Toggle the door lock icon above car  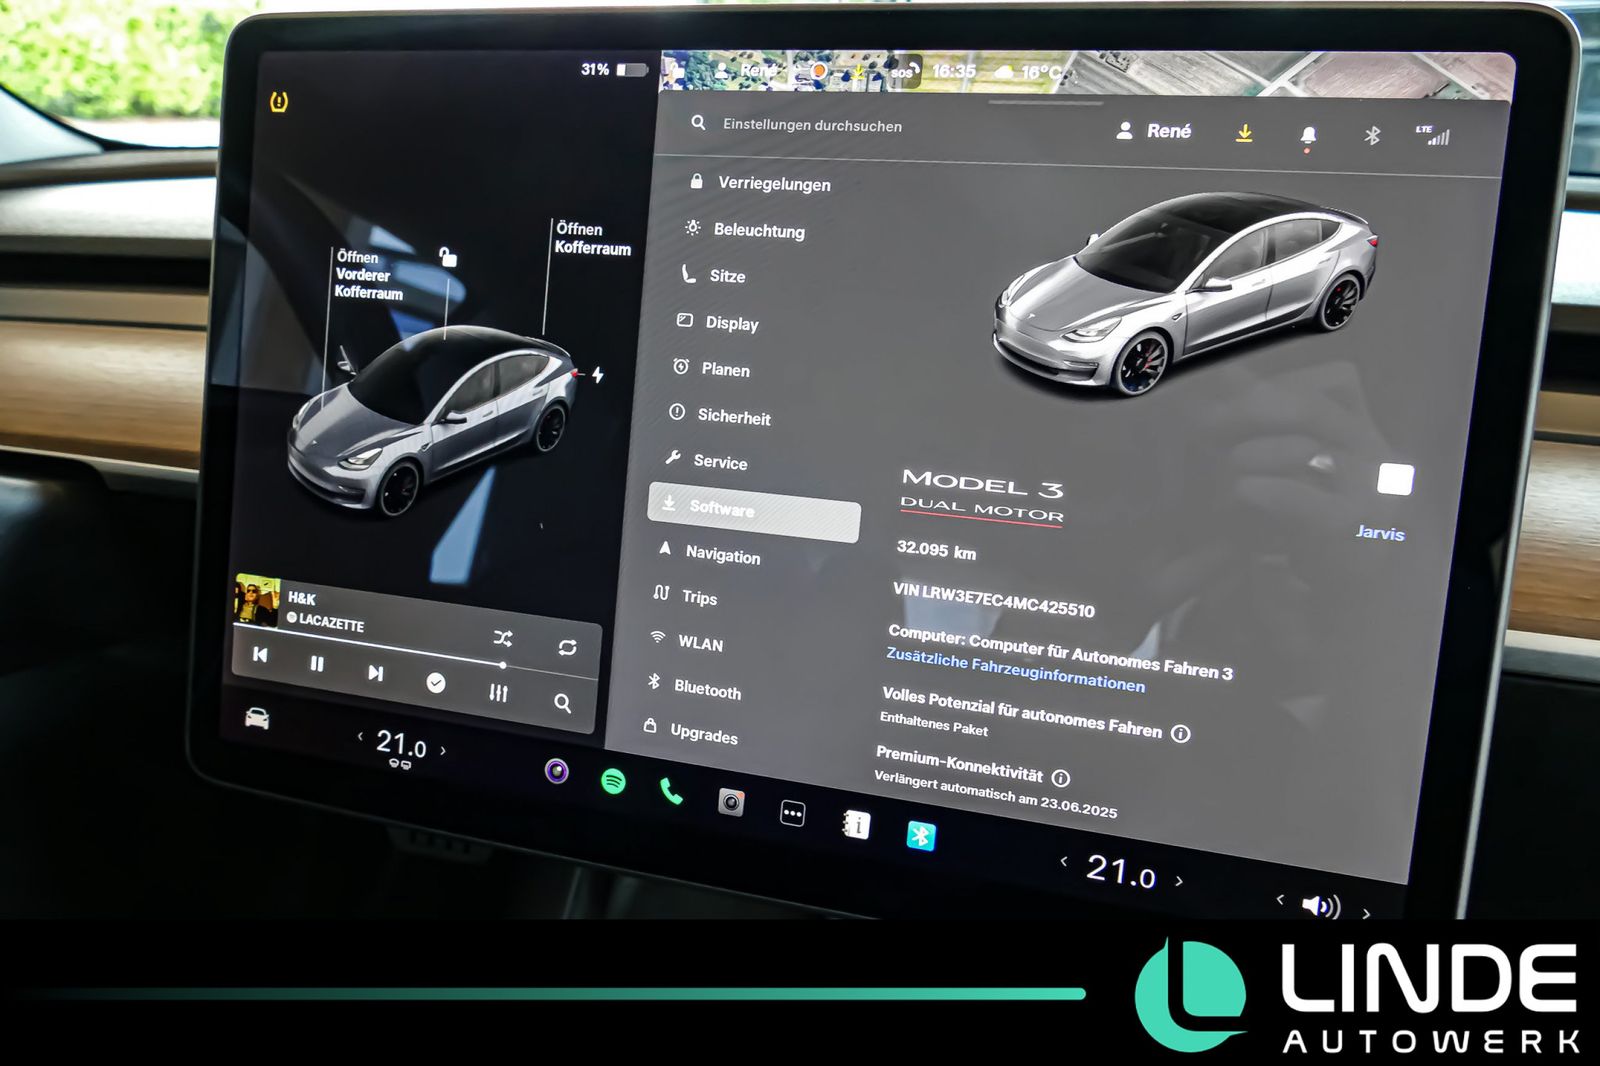448,257
